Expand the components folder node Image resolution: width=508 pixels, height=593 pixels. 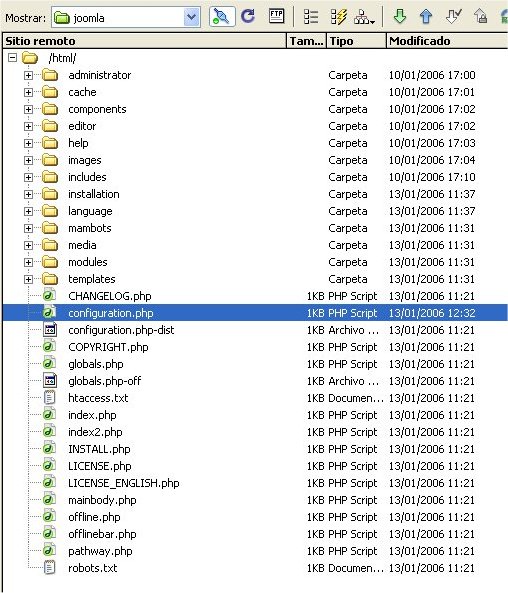pos(28,109)
